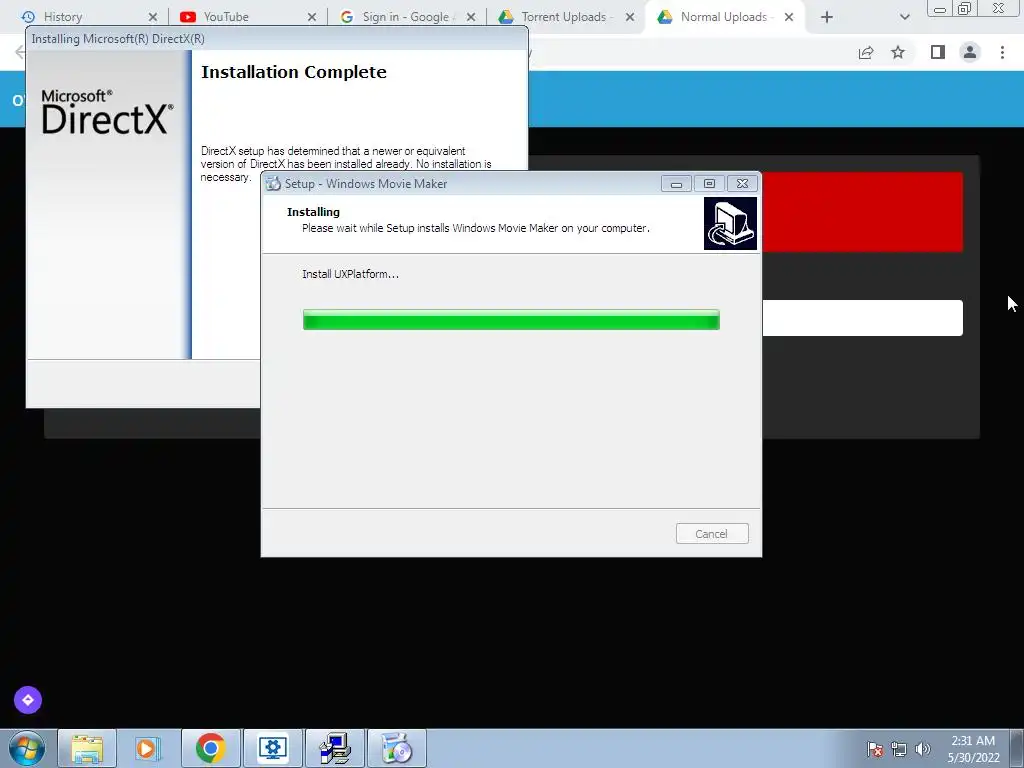Viewport: 1024px width, 768px height.
Task: Click the setup computer icon in installer header
Action: pos(730,223)
